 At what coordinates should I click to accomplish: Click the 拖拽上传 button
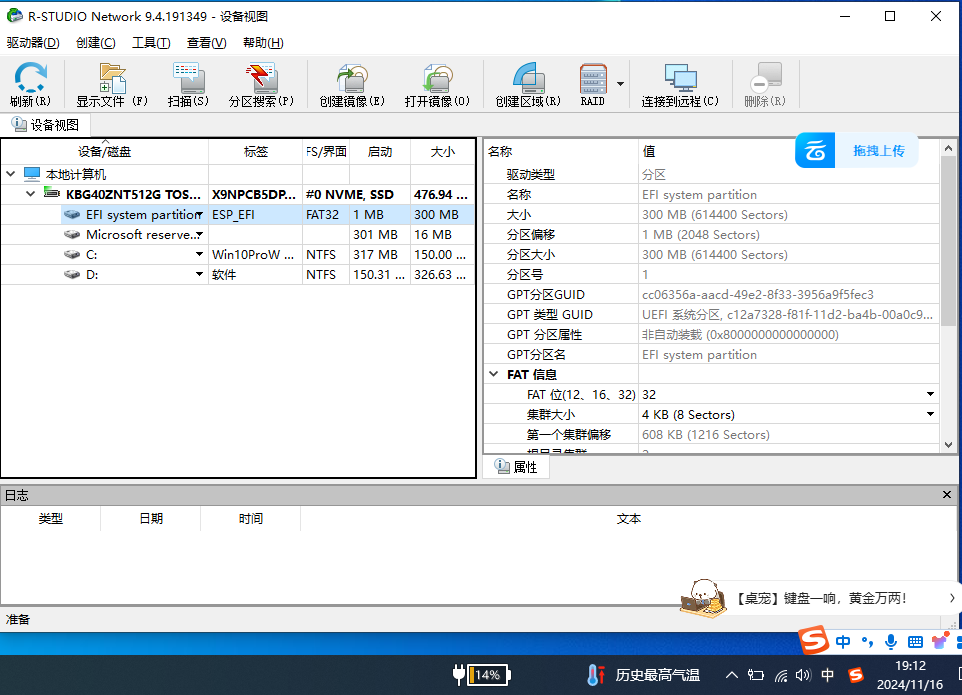(857, 151)
